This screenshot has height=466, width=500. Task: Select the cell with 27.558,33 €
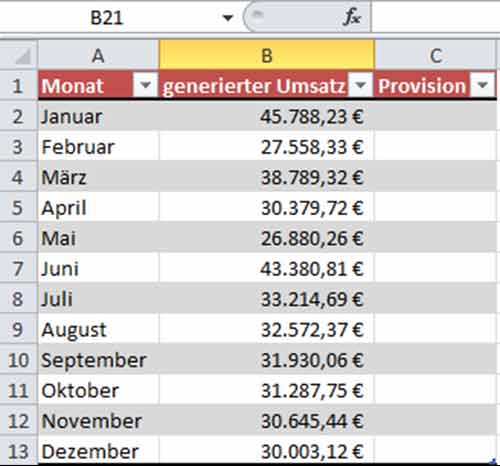(267, 147)
